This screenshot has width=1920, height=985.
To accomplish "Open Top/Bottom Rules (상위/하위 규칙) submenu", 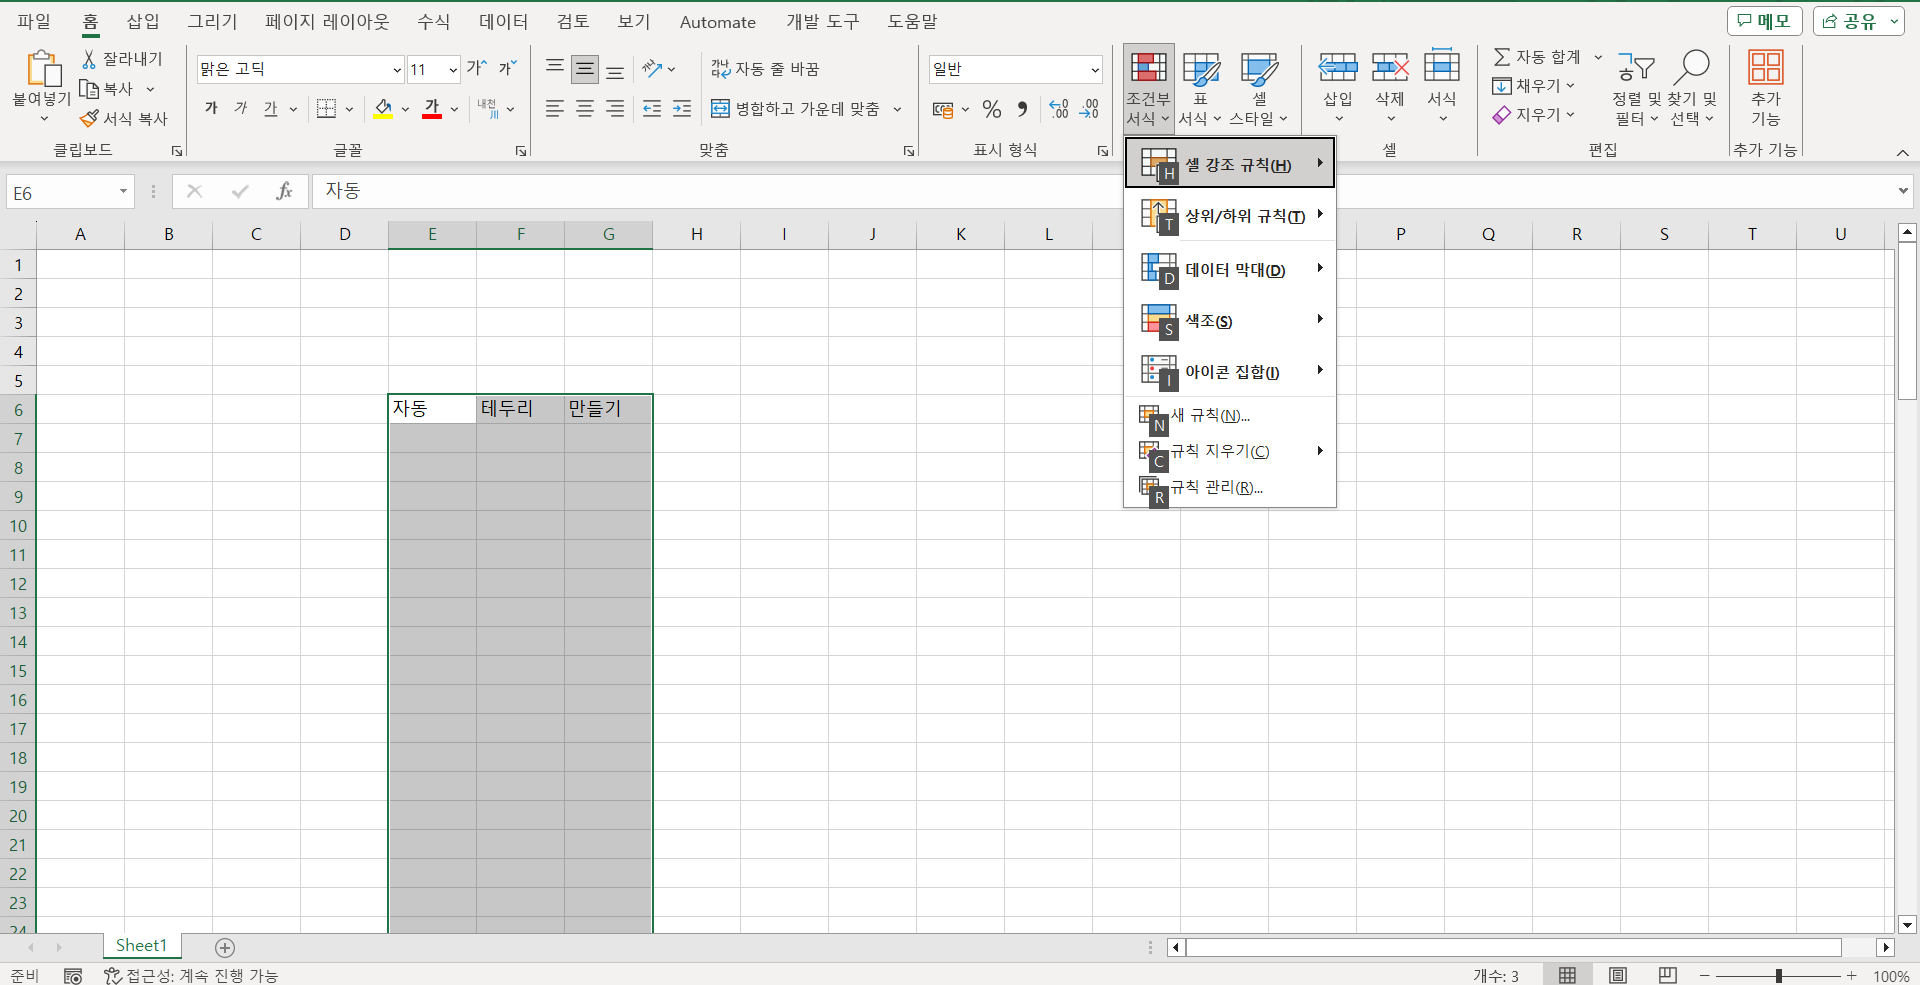I will pyautogui.click(x=1230, y=215).
